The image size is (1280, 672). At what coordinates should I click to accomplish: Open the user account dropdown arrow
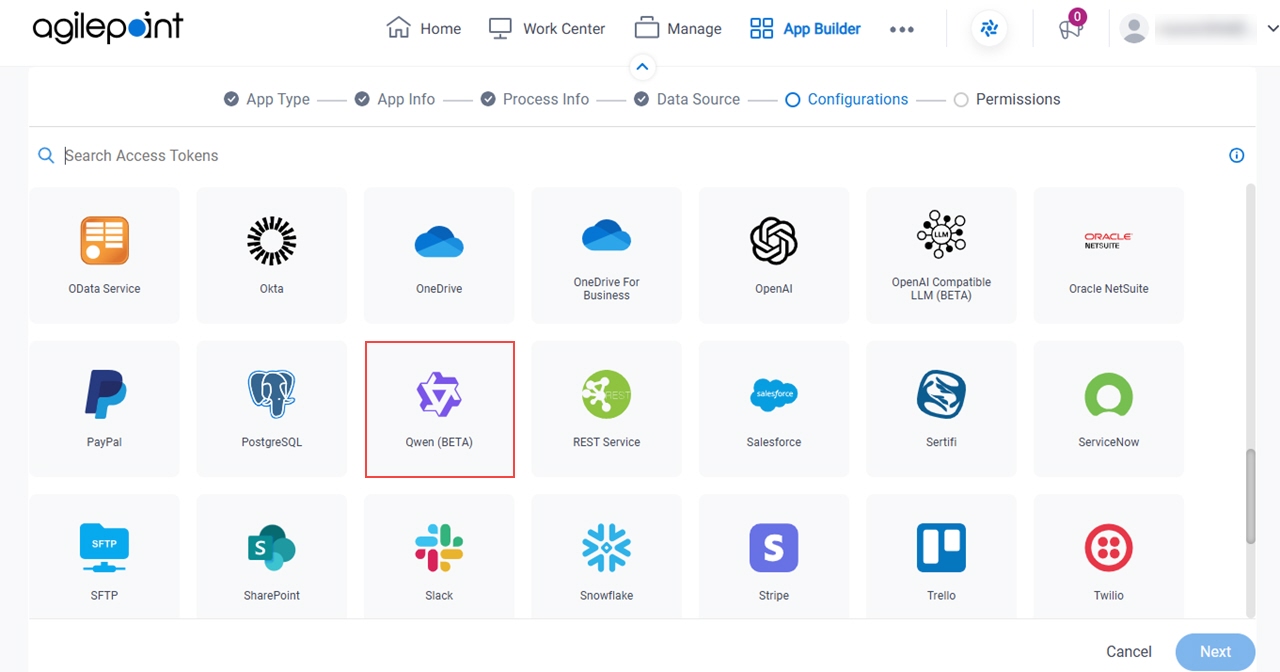pos(1273,29)
